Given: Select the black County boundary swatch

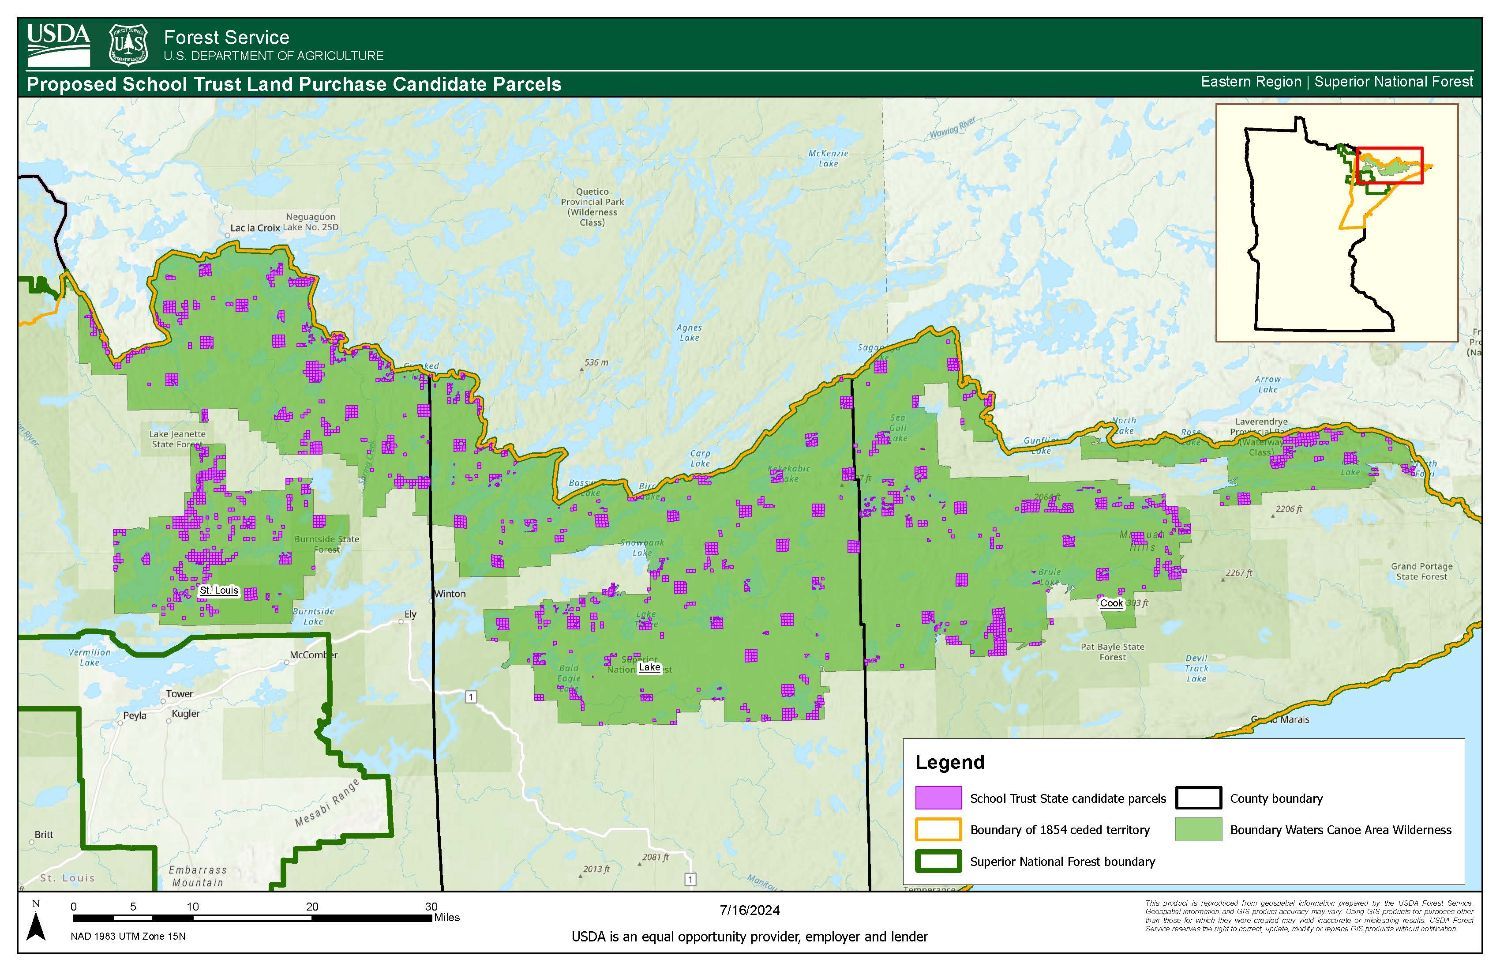Looking at the screenshot, I should tap(1198, 798).
